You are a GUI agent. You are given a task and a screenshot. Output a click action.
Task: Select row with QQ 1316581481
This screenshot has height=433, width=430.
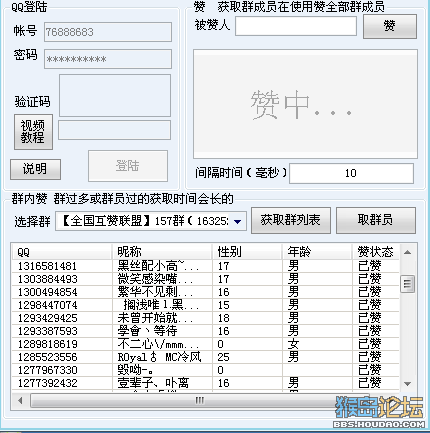205,266
